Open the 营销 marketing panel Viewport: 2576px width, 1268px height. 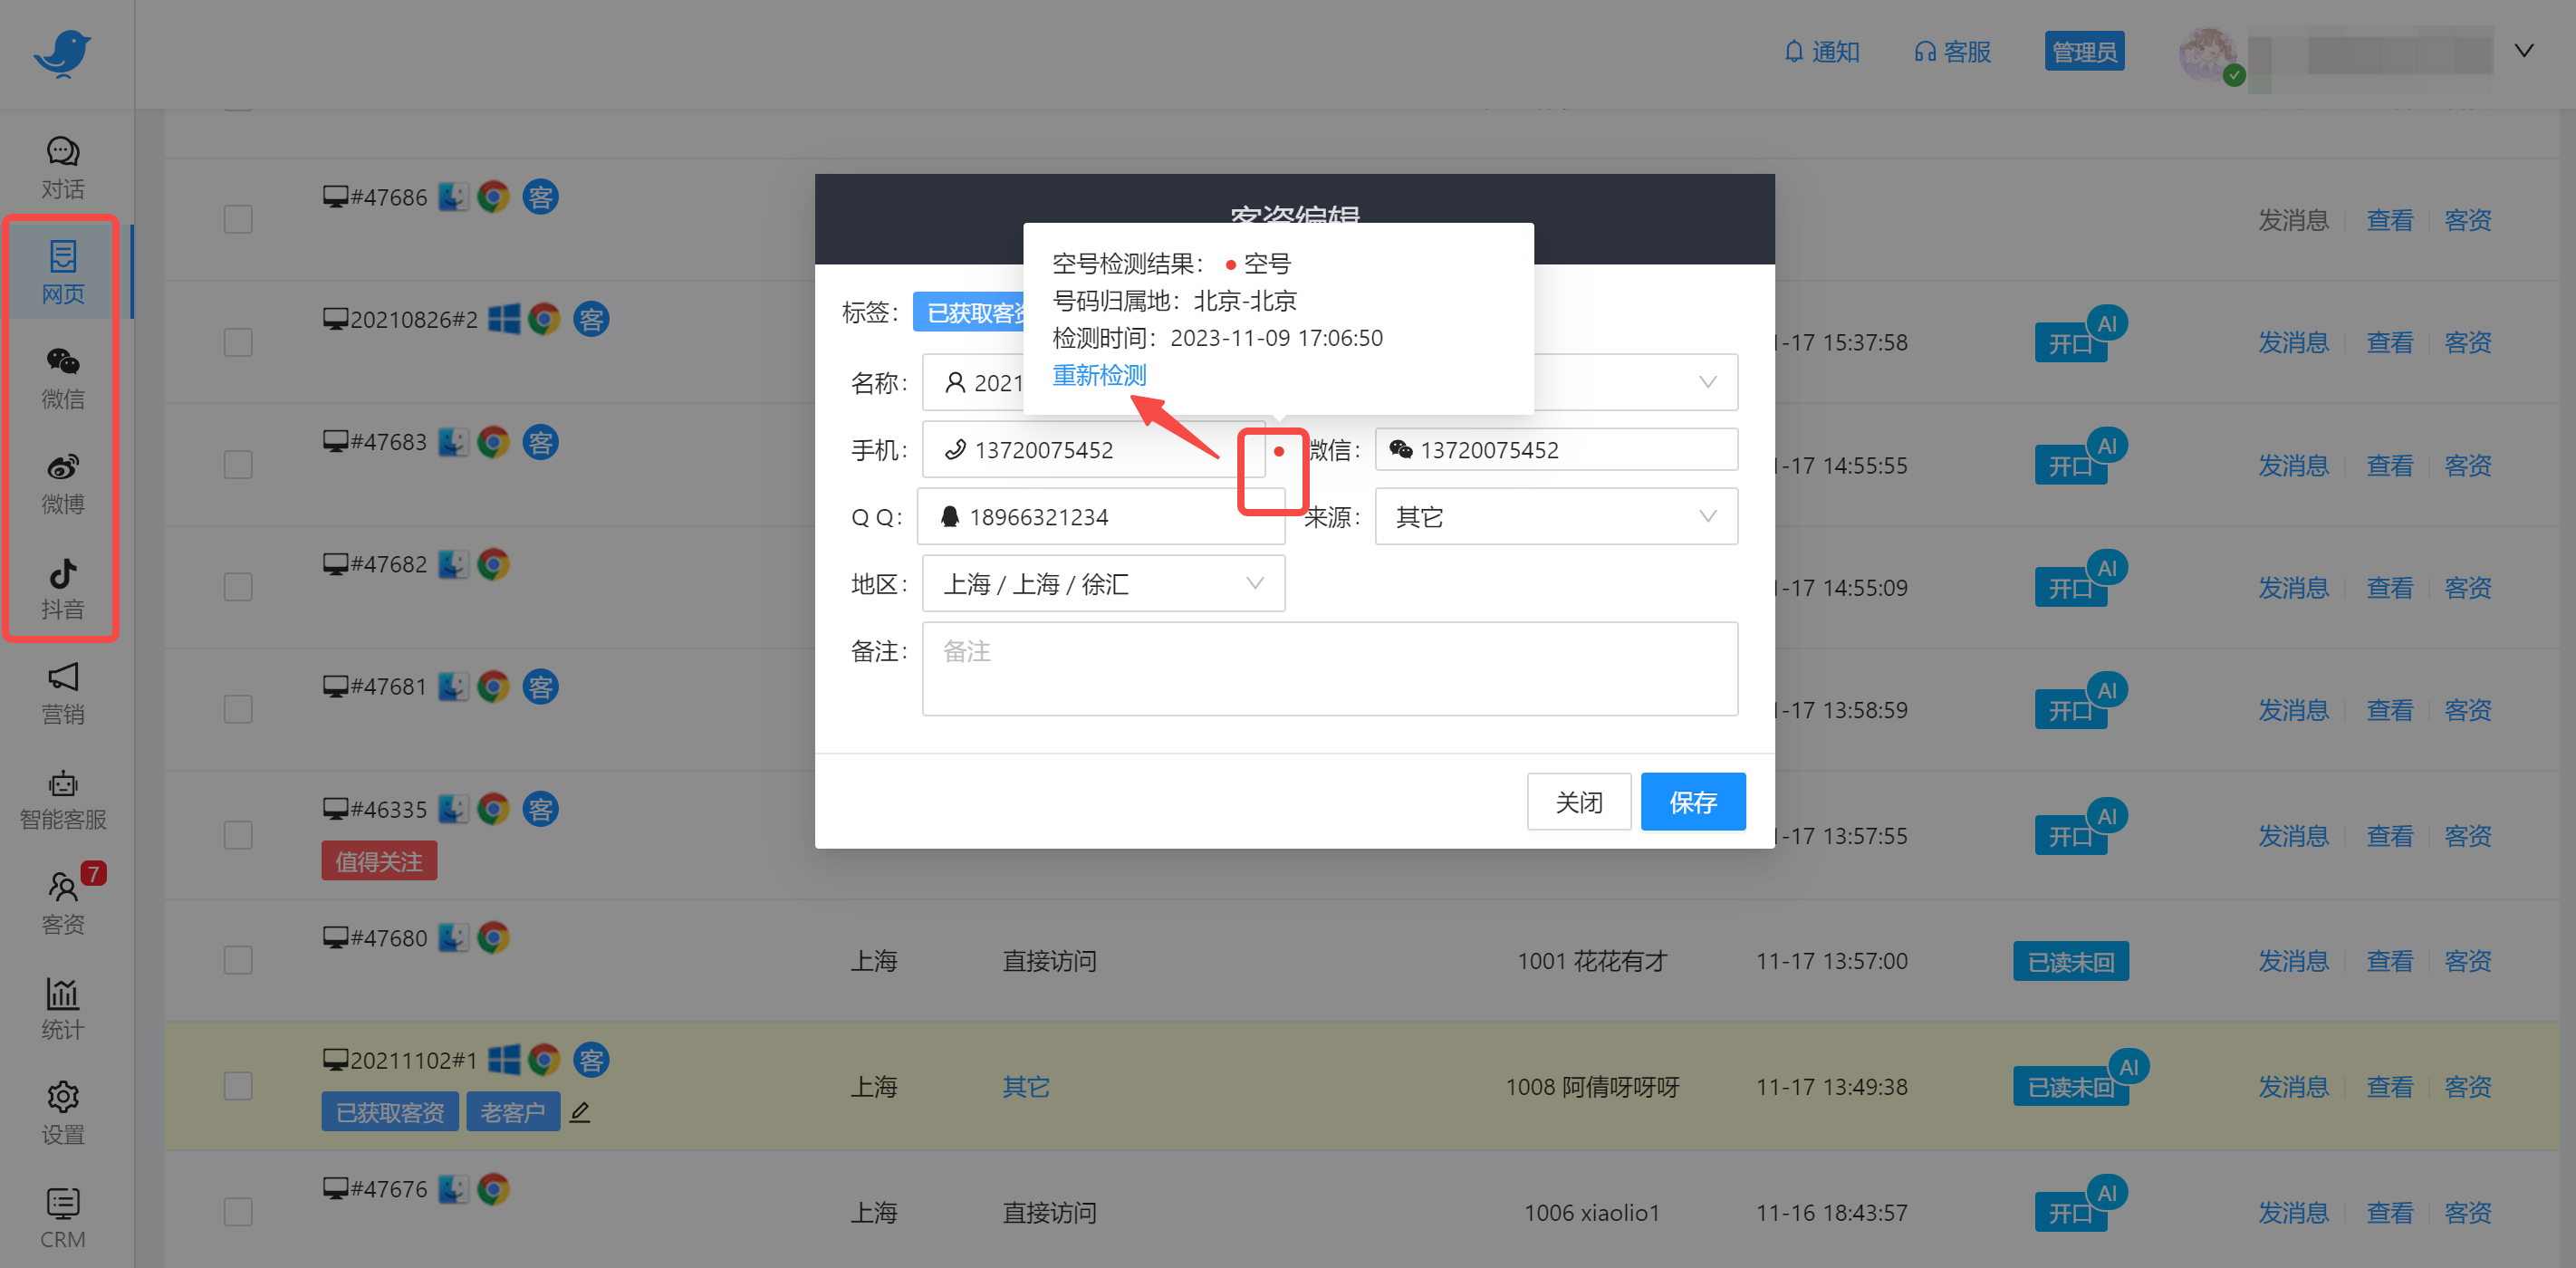click(62, 694)
